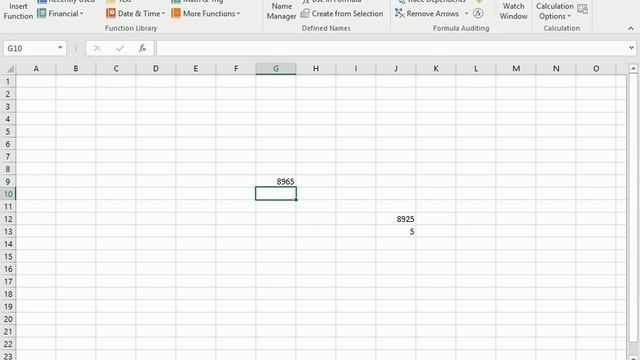Expand the Remove Arrows dropdown arrow
This screenshot has height=360, width=640.
pyautogui.click(x=467, y=13)
